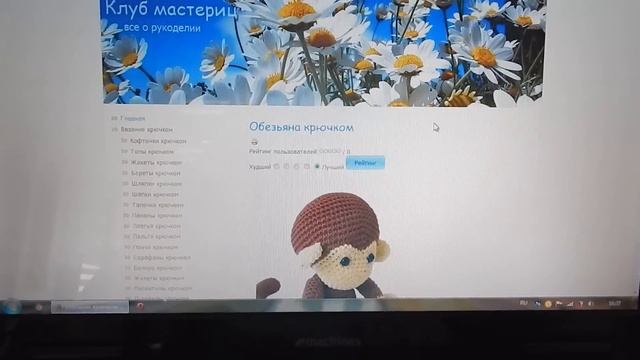Image resolution: width=640 pixels, height=360 pixels.
Task: Open the taskbar clock
Action: [614, 303]
